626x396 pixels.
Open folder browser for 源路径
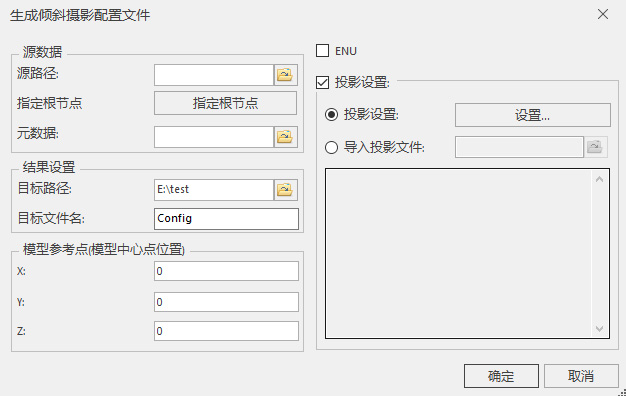[286, 75]
